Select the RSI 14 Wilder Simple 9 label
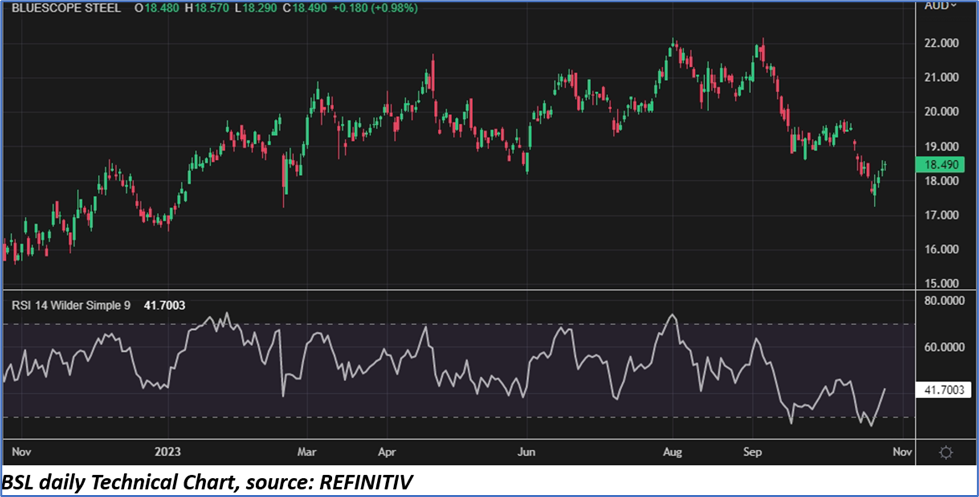 72,305
